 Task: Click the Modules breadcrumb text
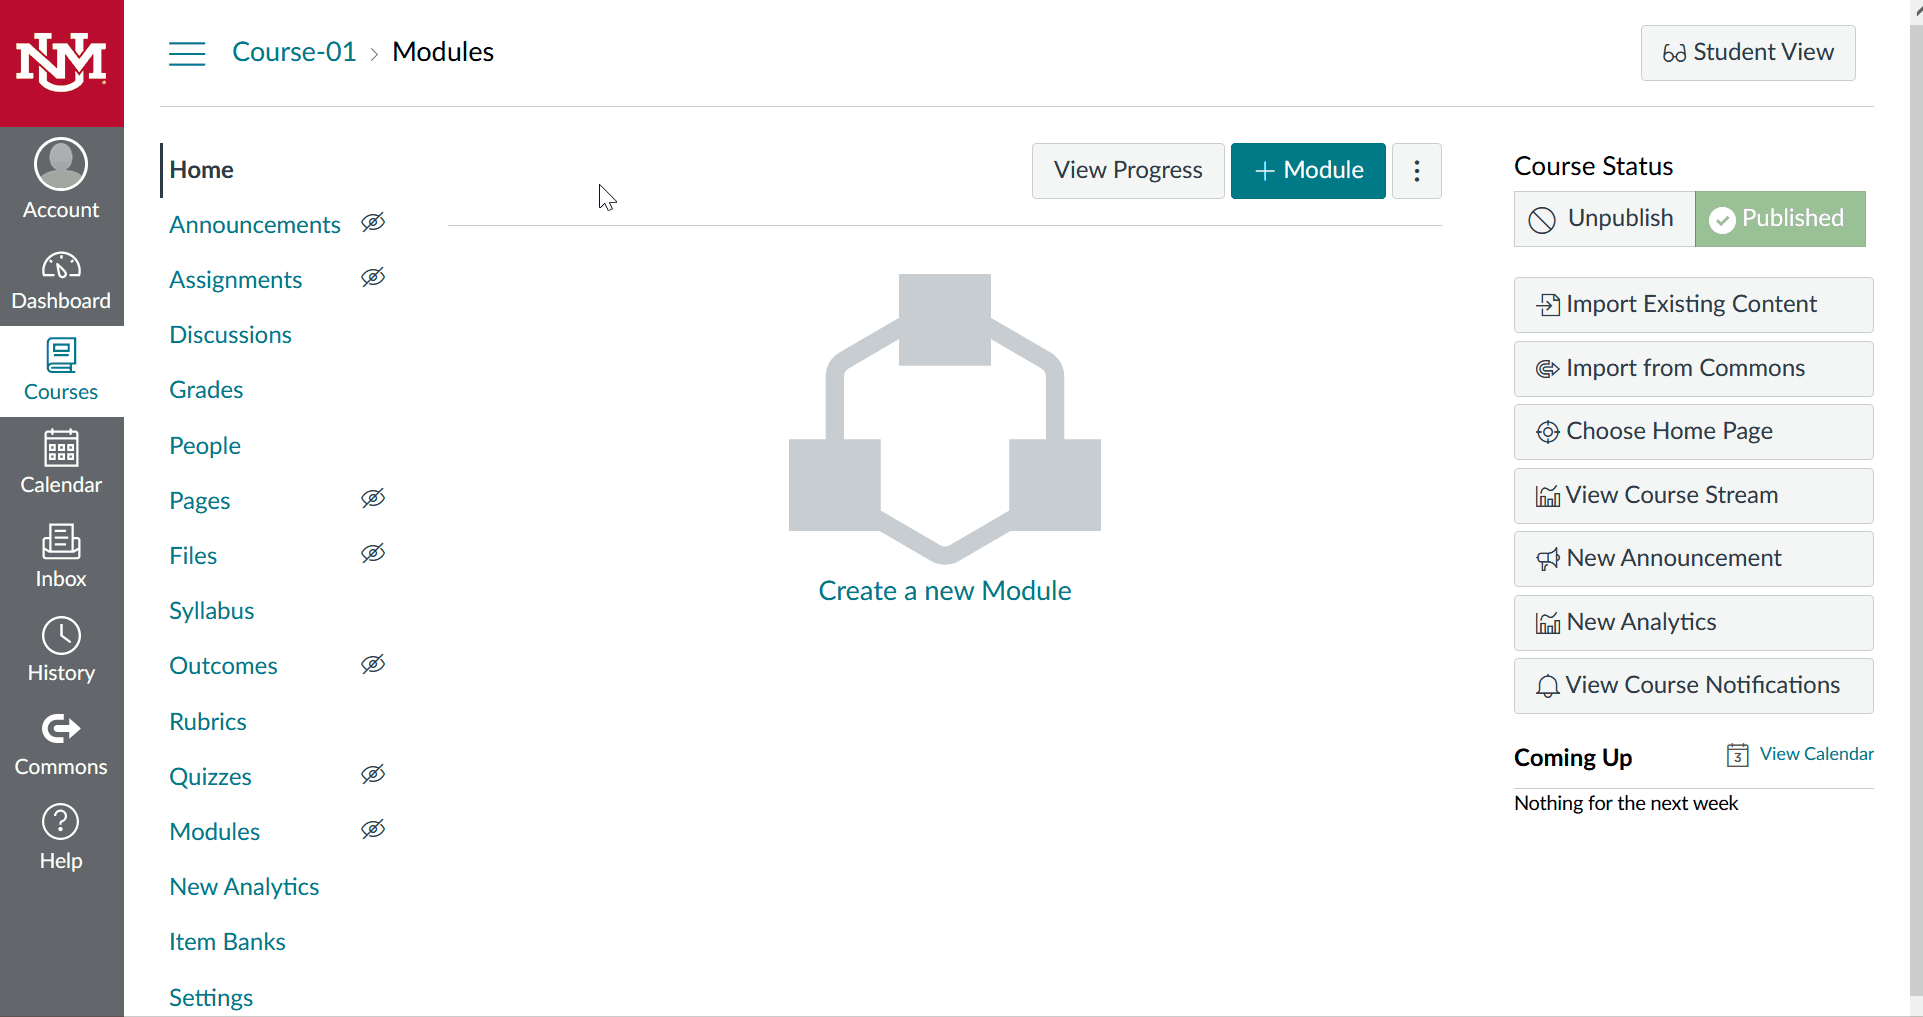443,52
